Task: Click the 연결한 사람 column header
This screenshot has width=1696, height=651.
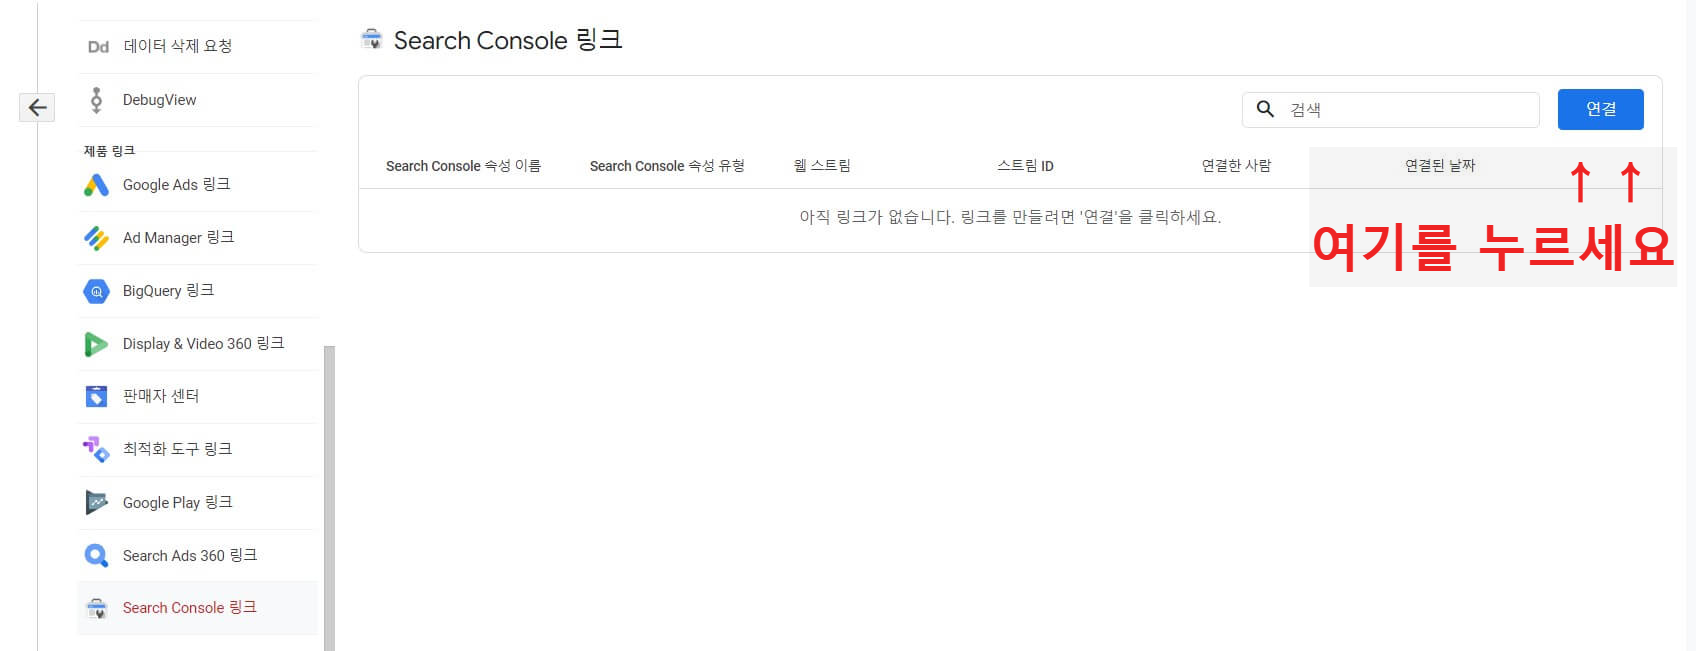Action: (1236, 166)
